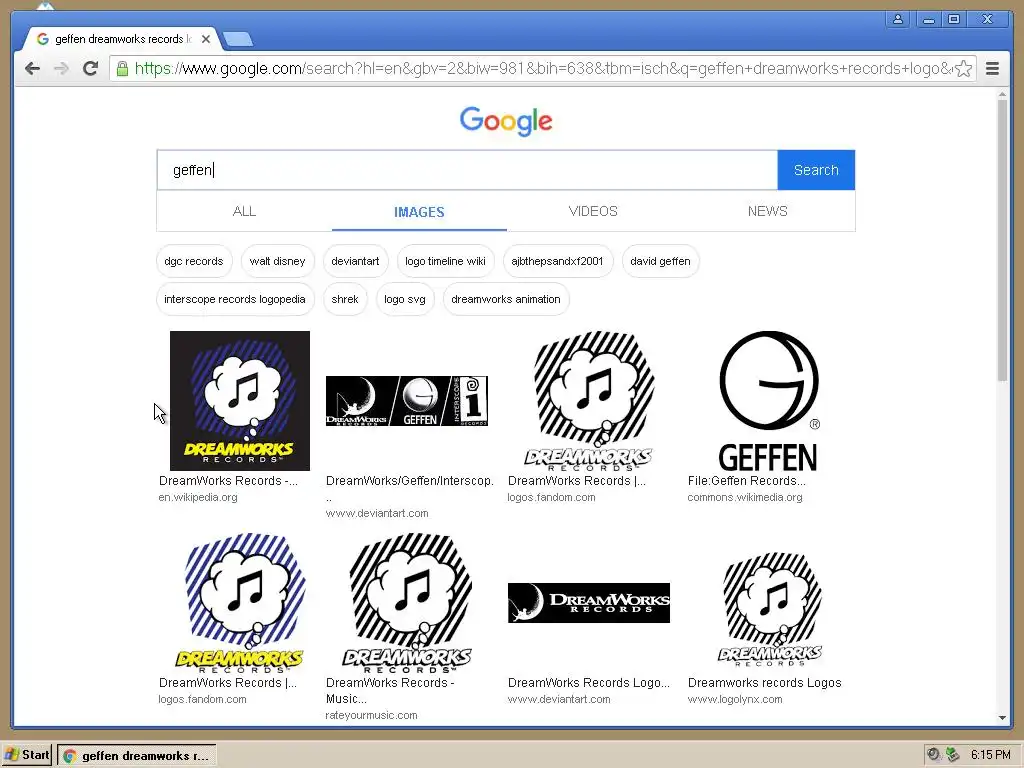The image size is (1024, 768).
Task: Click the en.wikipedia.org source link
Action: click(198, 498)
